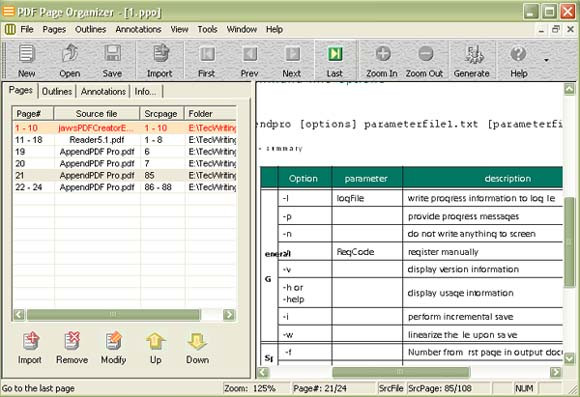Click right arrow of pages list scrollbar
The image size is (580, 397).
(229, 315)
